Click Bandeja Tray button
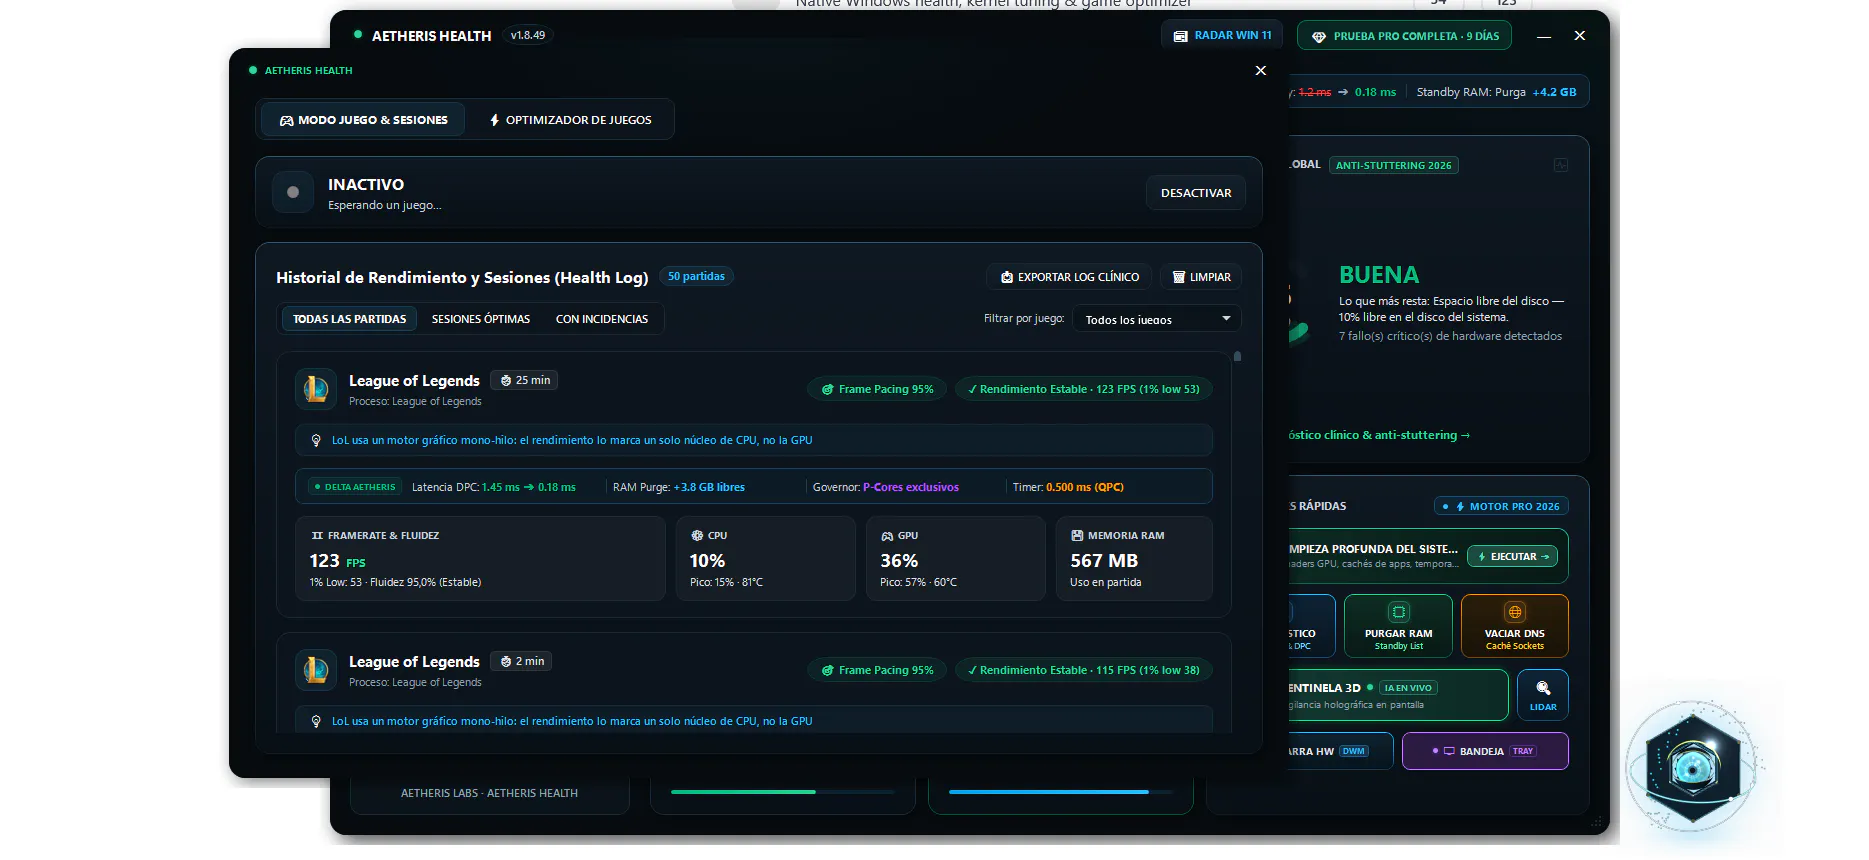 click(x=1485, y=751)
